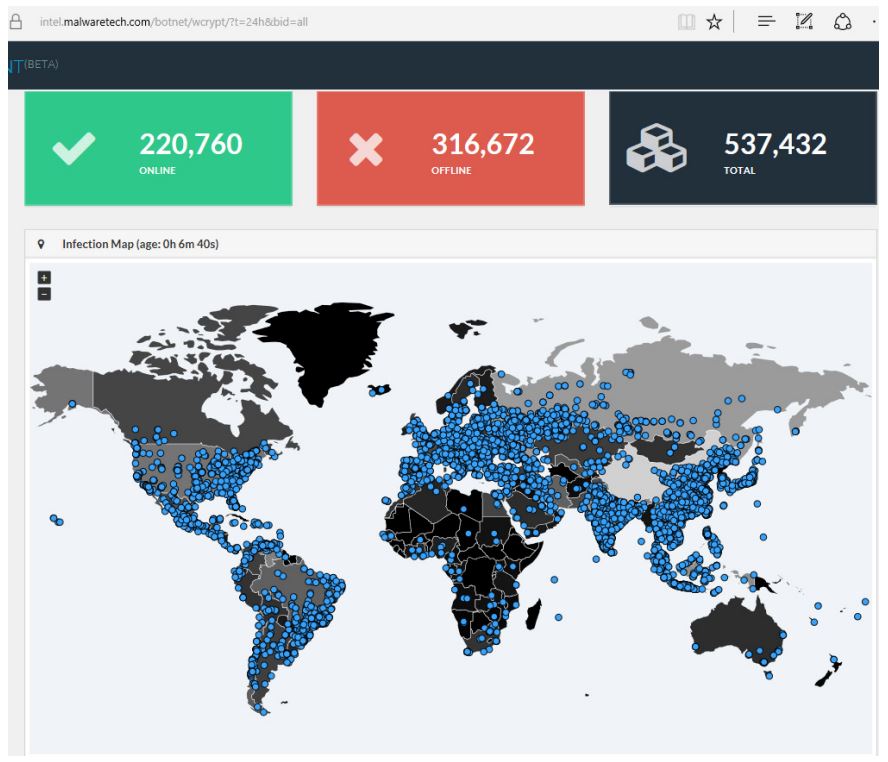This screenshot has height=762, width=888.
Task: Click the map pin icon beside Infection Map
Action: pyautogui.click(x=41, y=244)
